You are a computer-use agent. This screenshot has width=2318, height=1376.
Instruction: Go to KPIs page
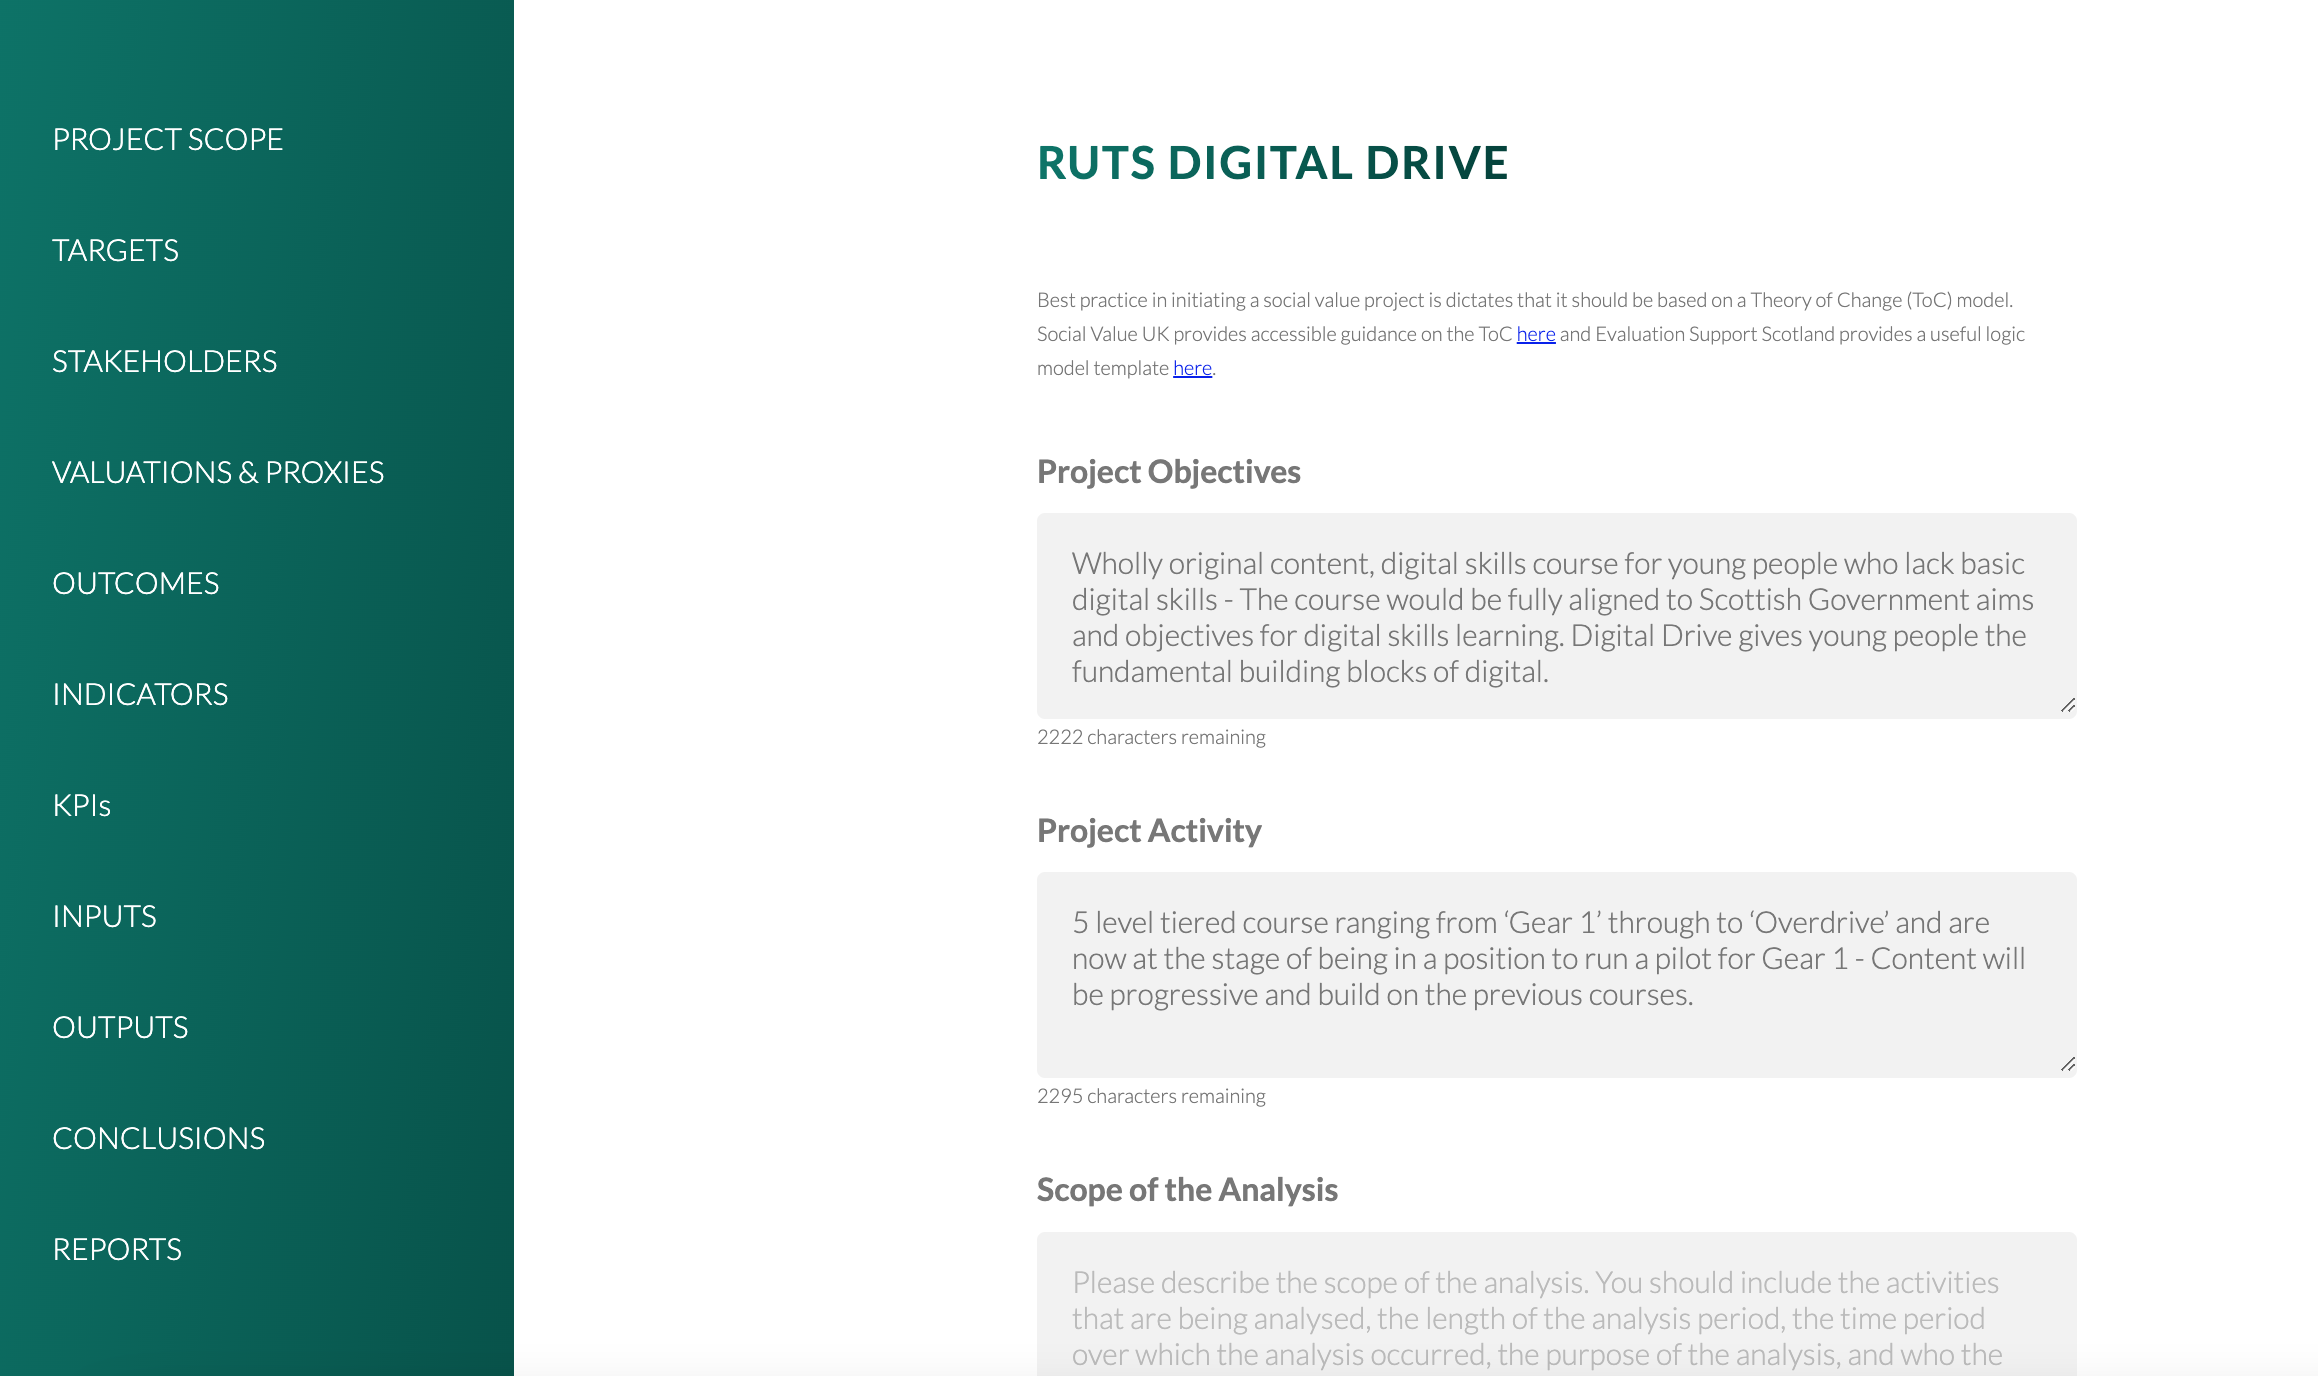pos(82,805)
